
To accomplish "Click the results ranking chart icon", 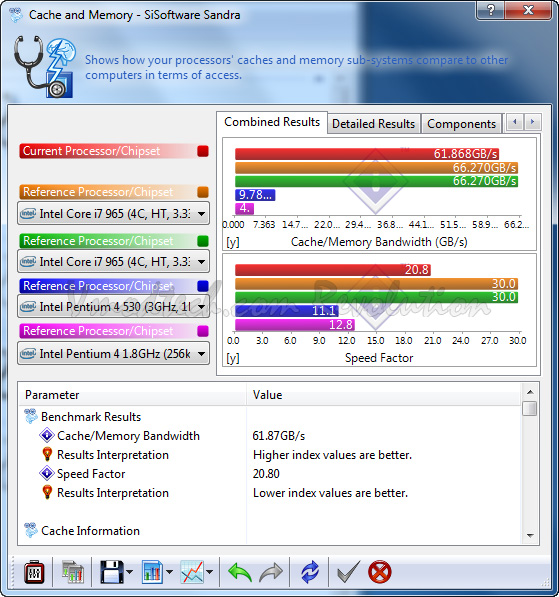I will coord(72,572).
